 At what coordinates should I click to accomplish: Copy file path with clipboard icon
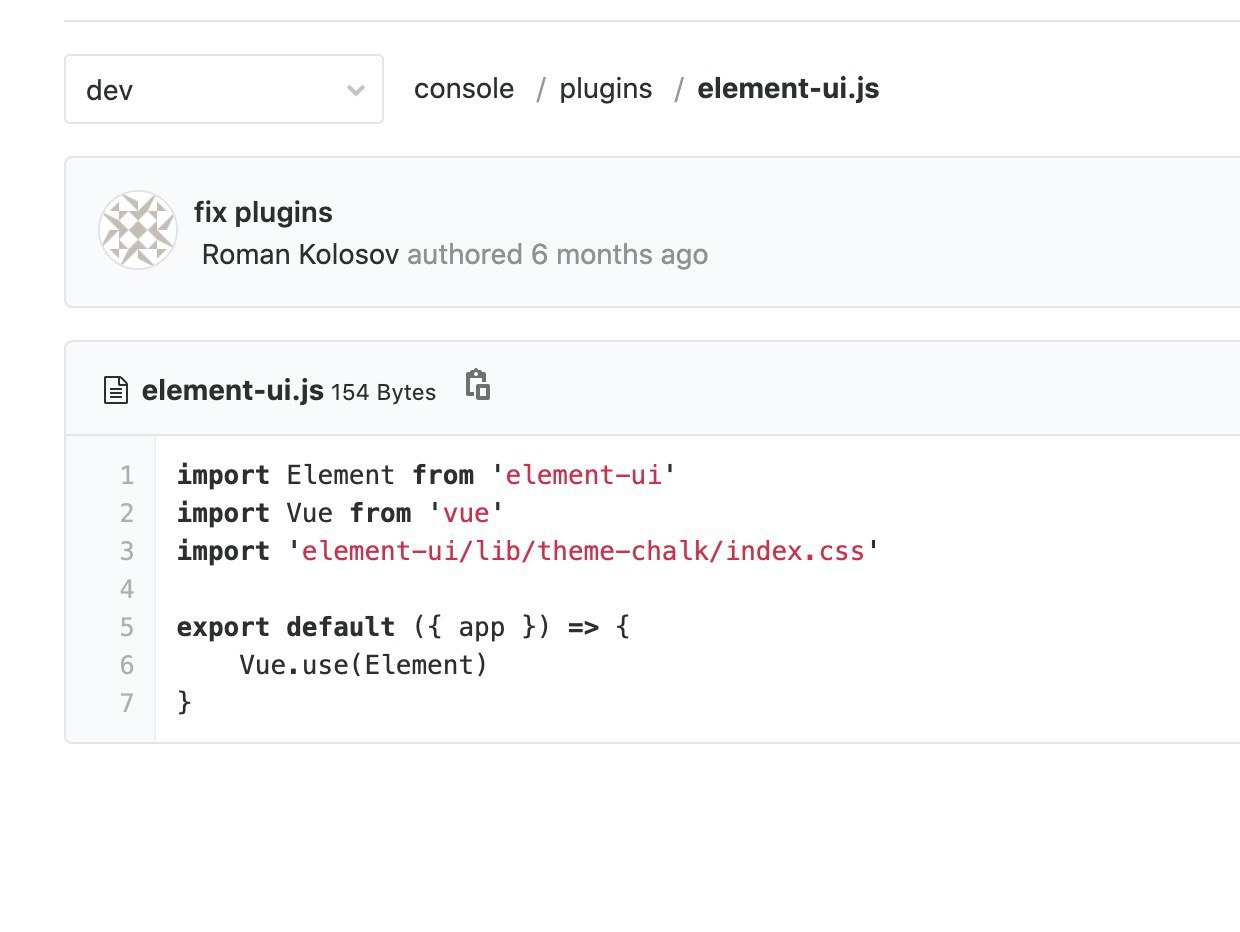click(x=478, y=385)
